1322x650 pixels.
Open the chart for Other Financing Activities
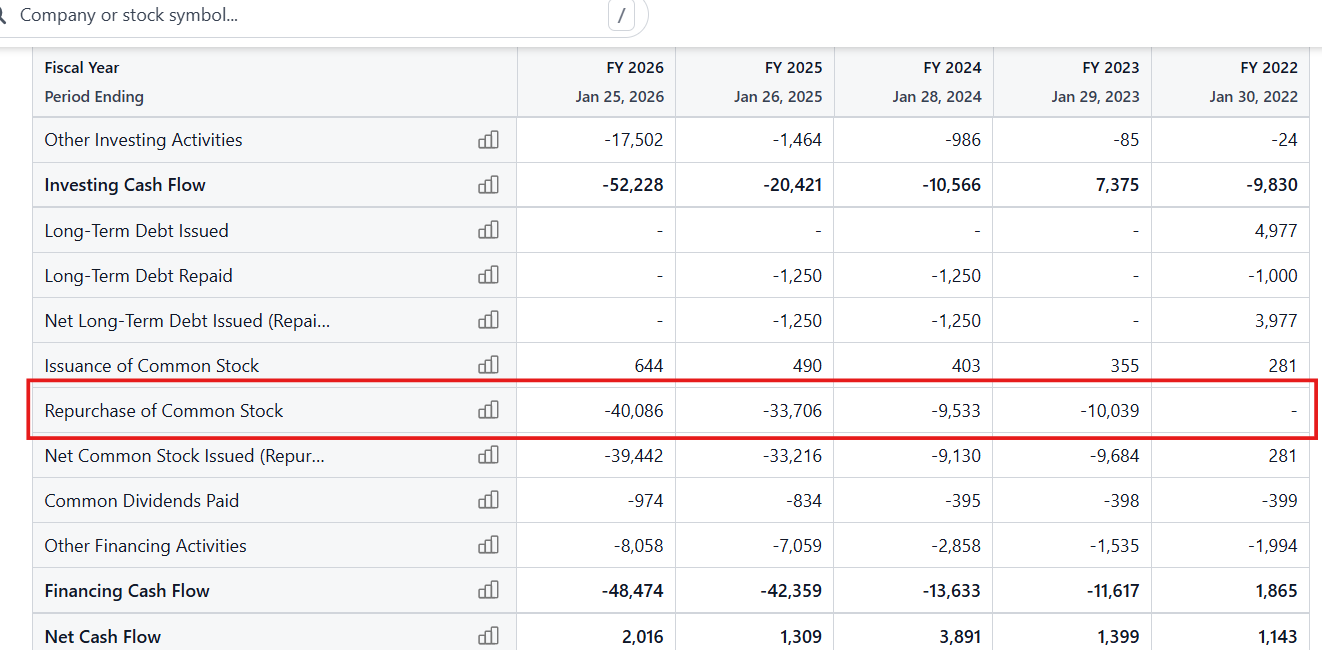(488, 545)
